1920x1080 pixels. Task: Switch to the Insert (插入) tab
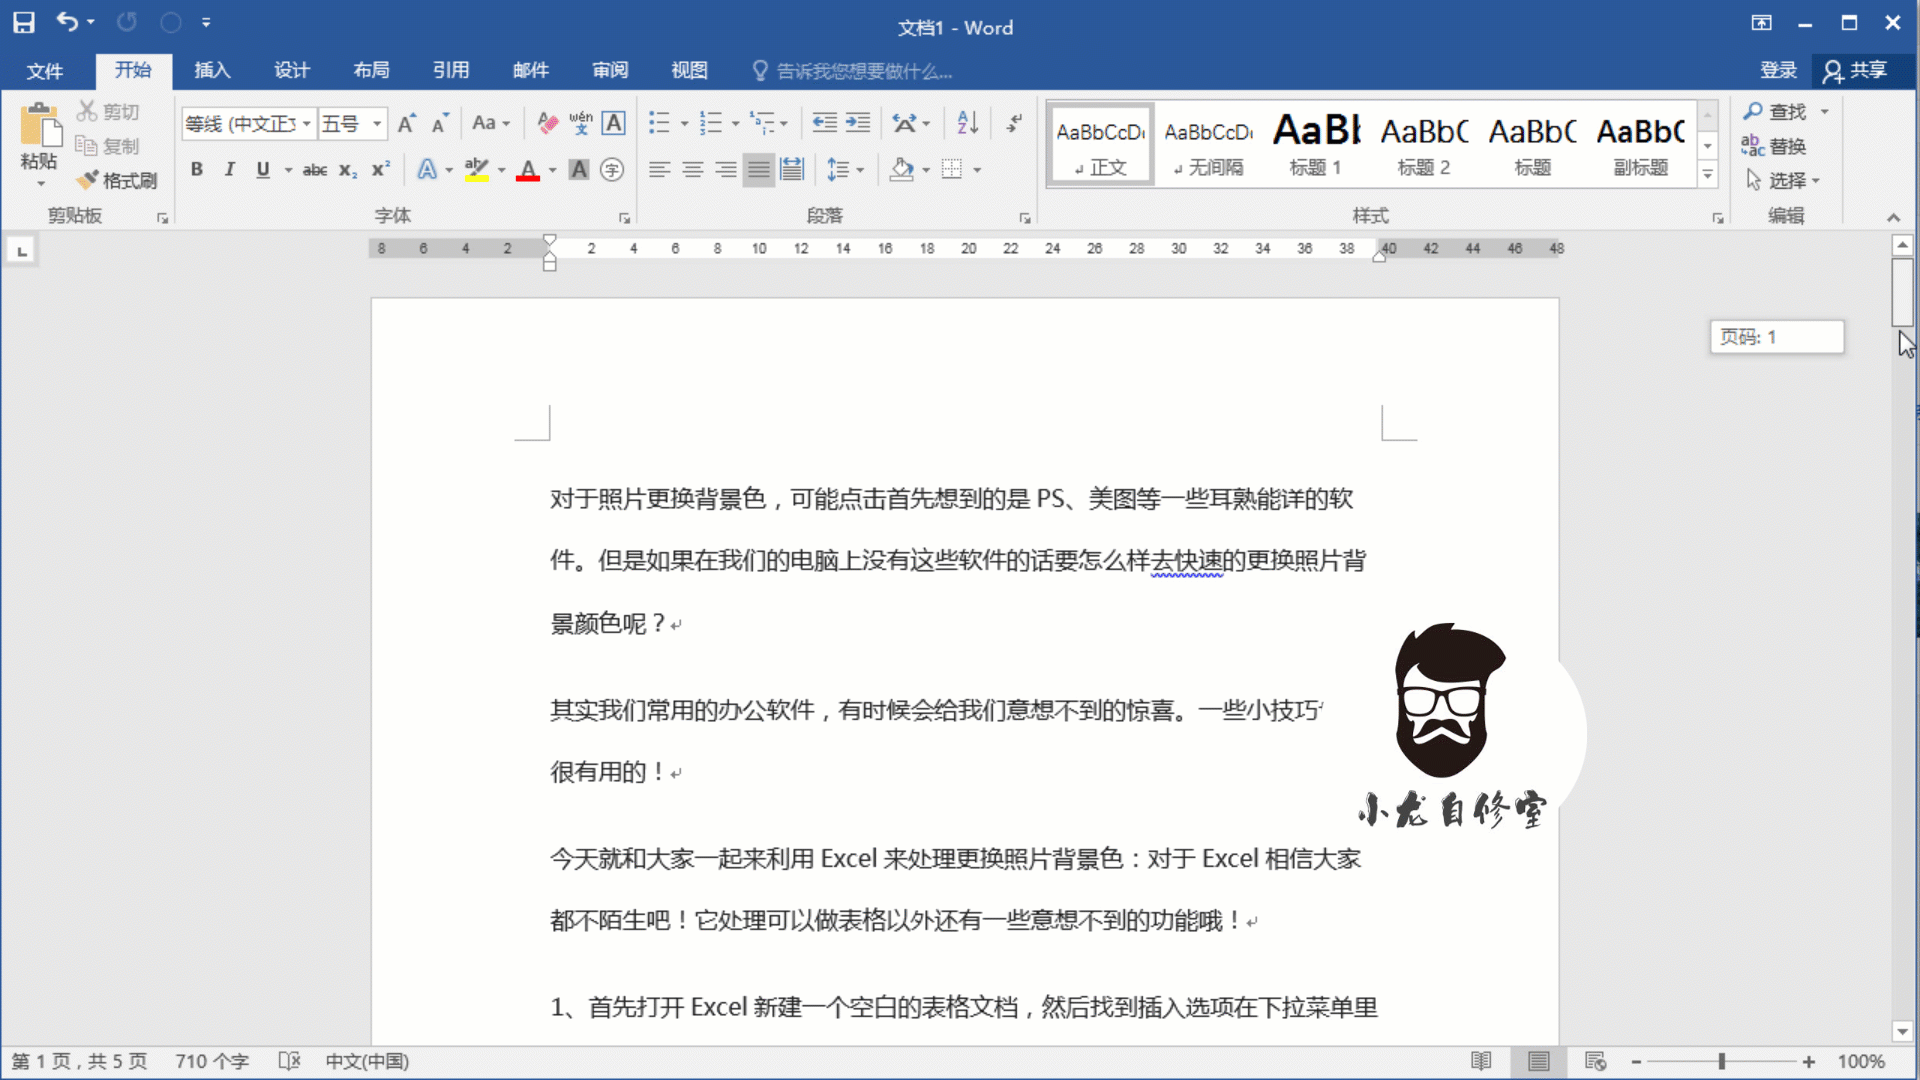coord(212,70)
